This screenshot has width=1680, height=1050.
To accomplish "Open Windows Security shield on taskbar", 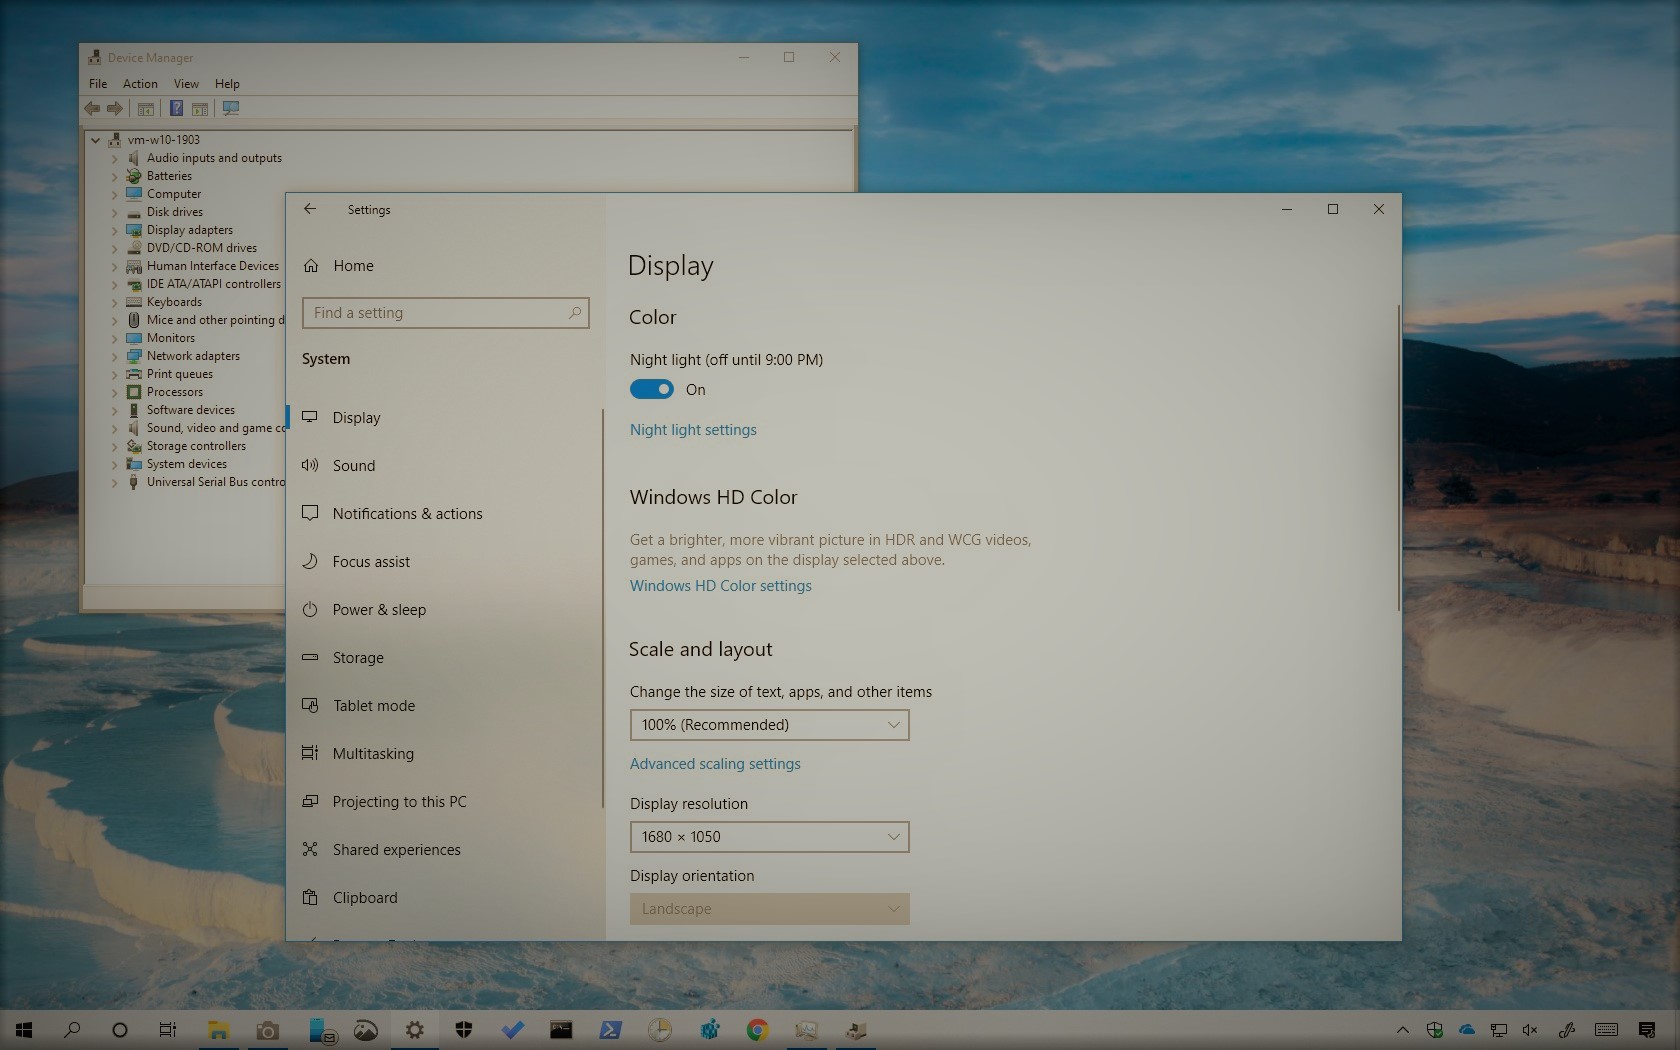I will click(x=463, y=1030).
